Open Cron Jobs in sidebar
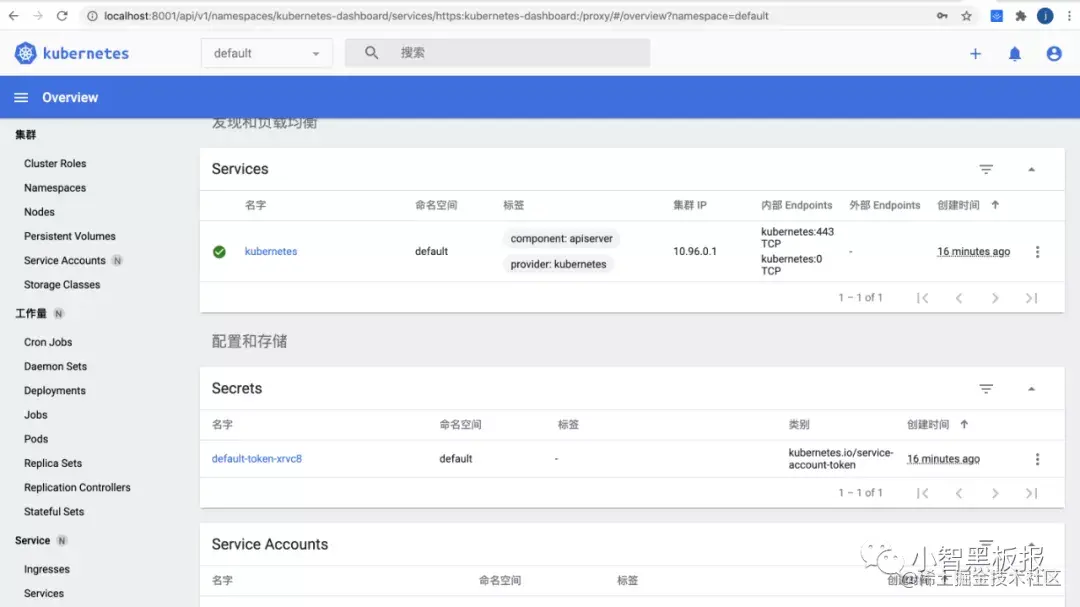 point(48,342)
